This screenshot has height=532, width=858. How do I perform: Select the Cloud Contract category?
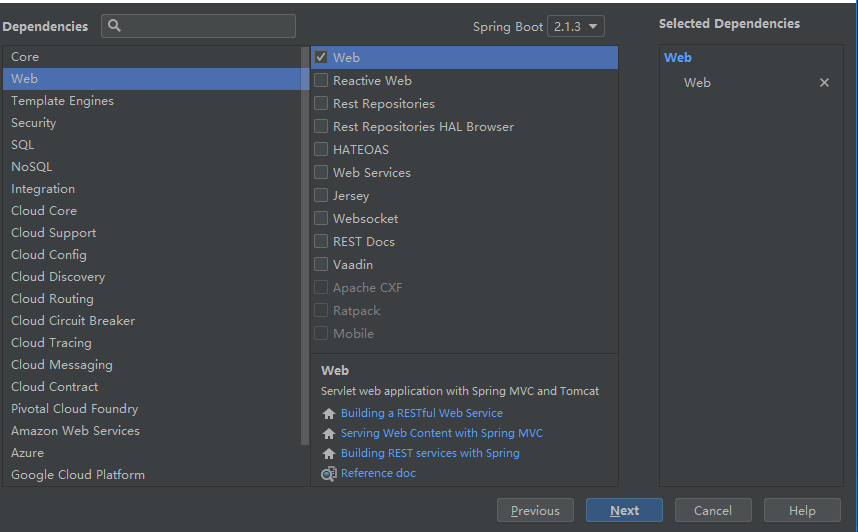pos(152,386)
